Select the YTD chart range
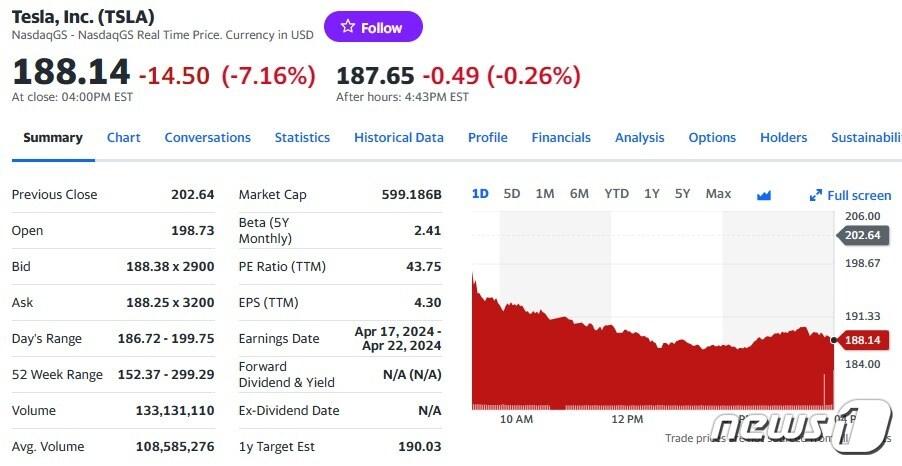Screen dimensions: 902x466 [x=616, y=194]
